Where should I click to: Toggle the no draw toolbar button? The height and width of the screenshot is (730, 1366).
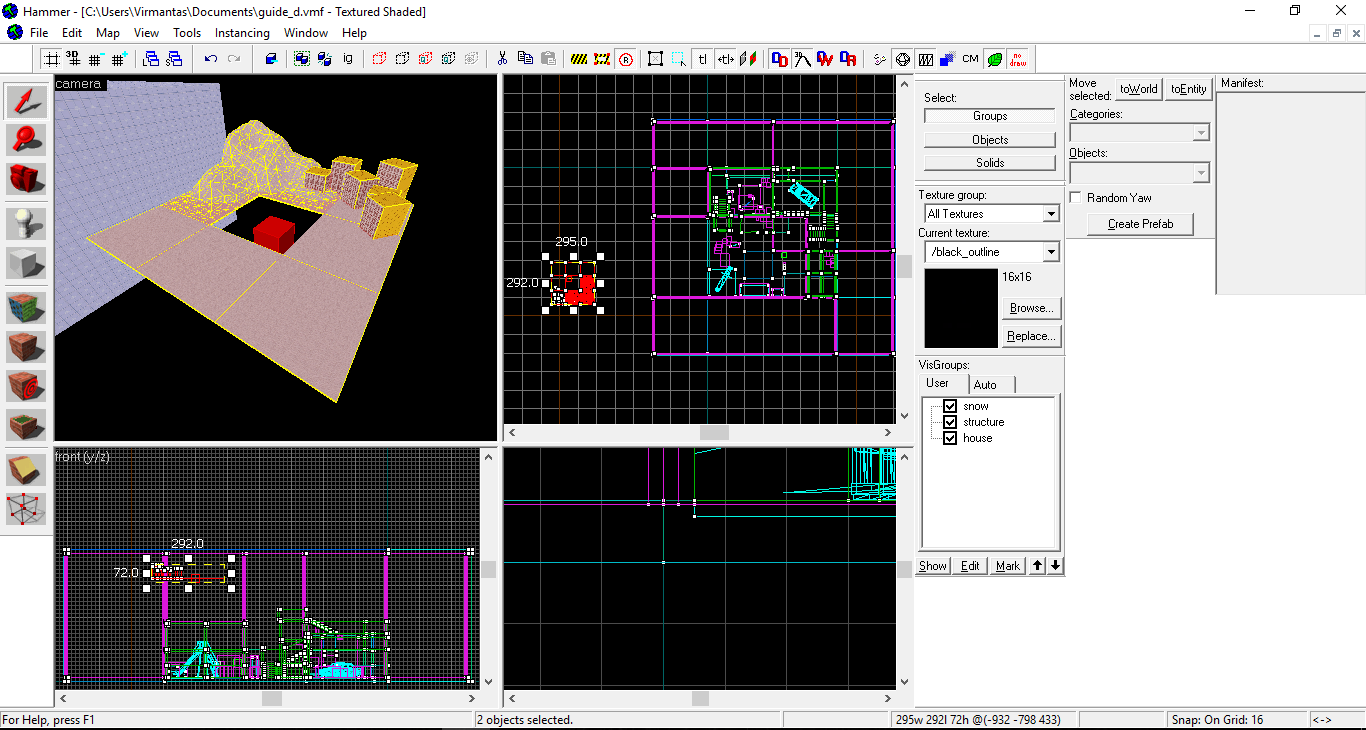[x=1017, y=59]
